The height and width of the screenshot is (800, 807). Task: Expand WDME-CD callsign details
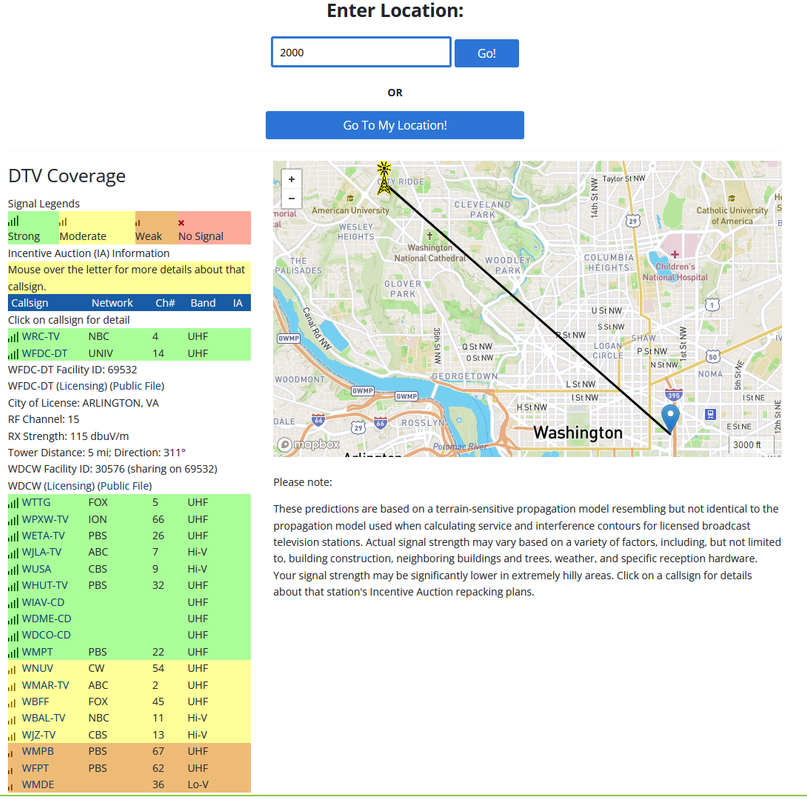pyautogui.click(x=46, y=618)
